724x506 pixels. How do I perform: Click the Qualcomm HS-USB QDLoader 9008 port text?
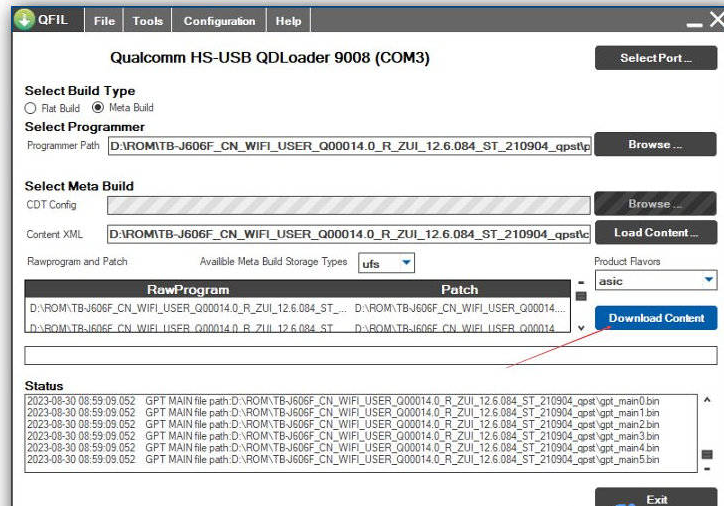[270, 58]
